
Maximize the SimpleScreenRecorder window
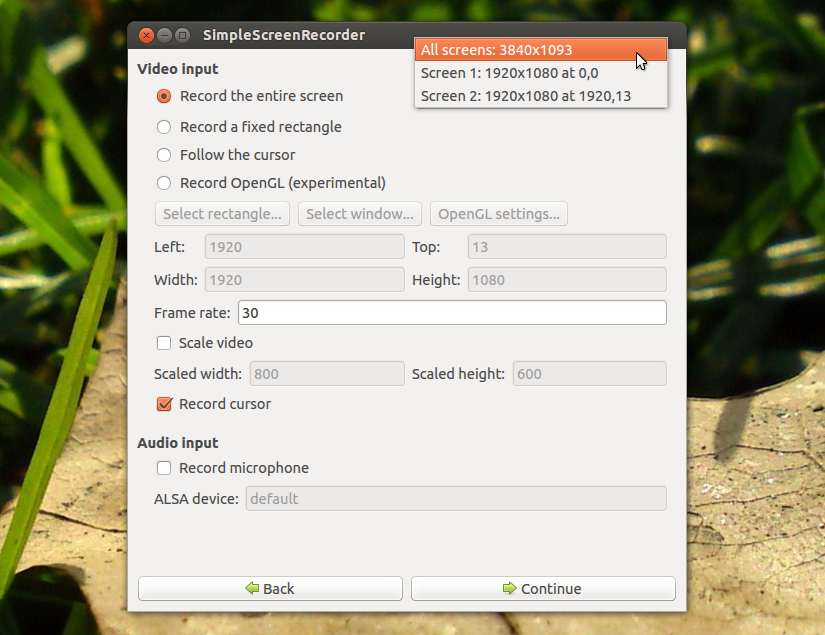click(183, 35)
